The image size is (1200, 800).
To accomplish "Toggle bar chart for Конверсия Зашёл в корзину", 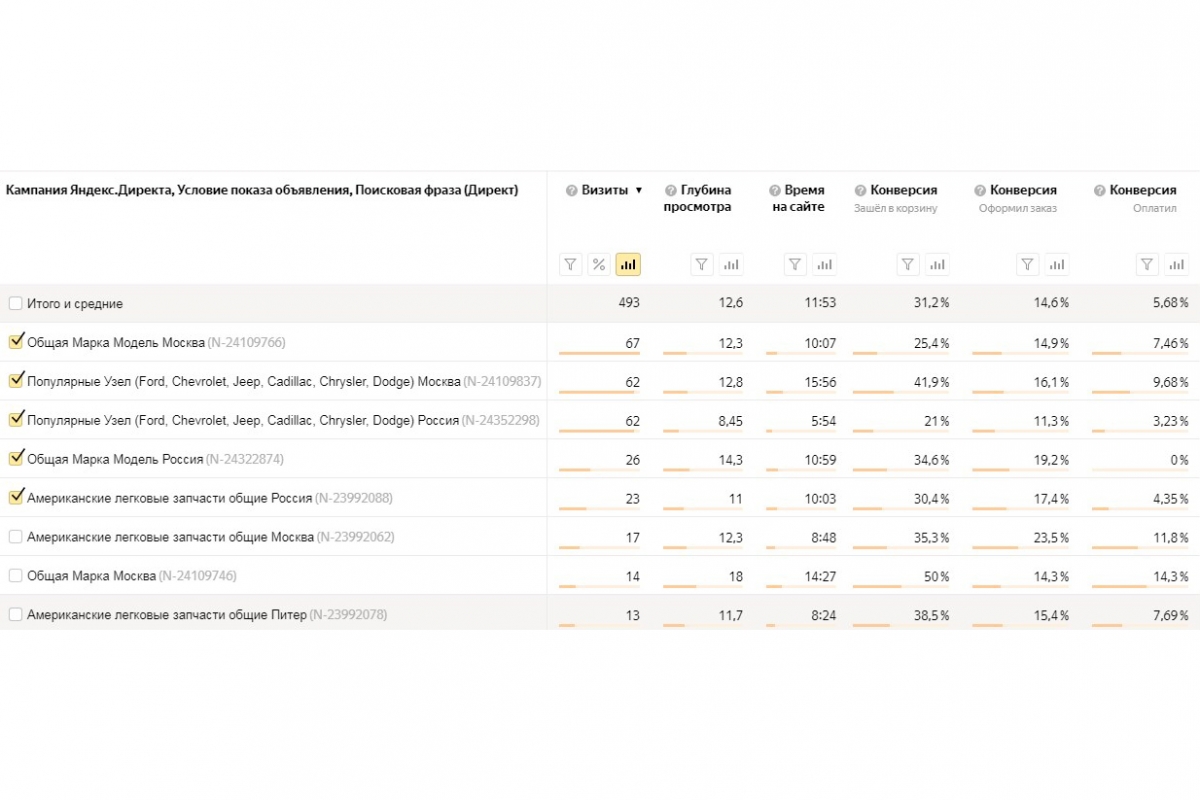I will point(937,265).
